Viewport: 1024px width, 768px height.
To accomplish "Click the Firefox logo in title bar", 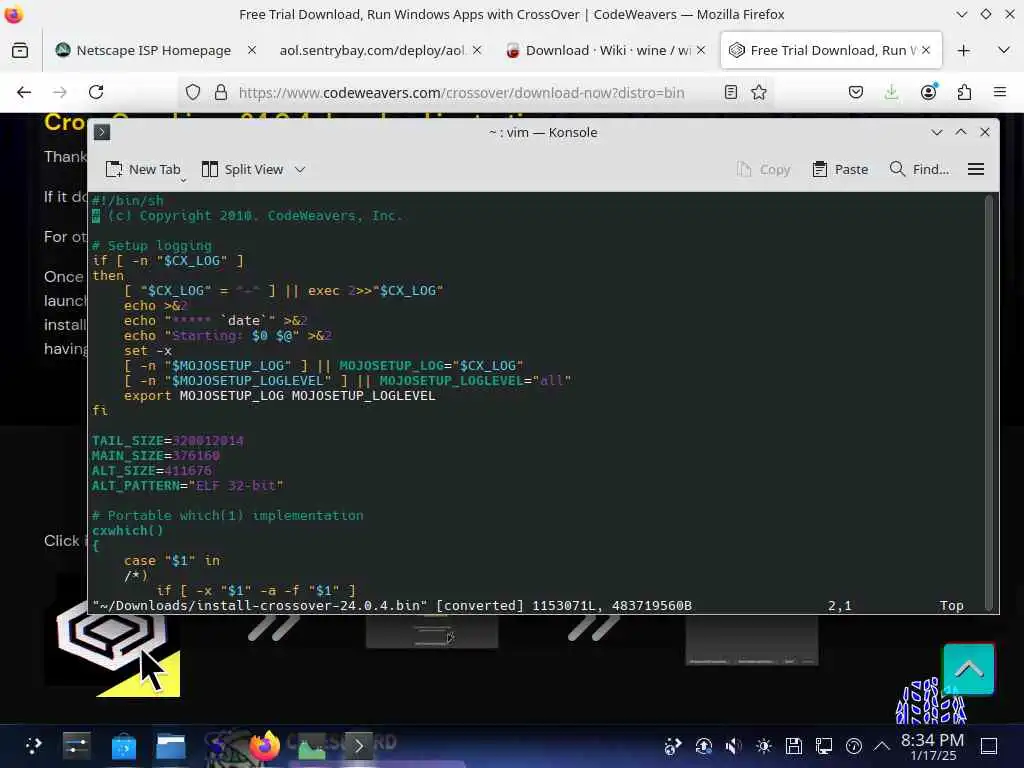I will click(x=14, y=14).
